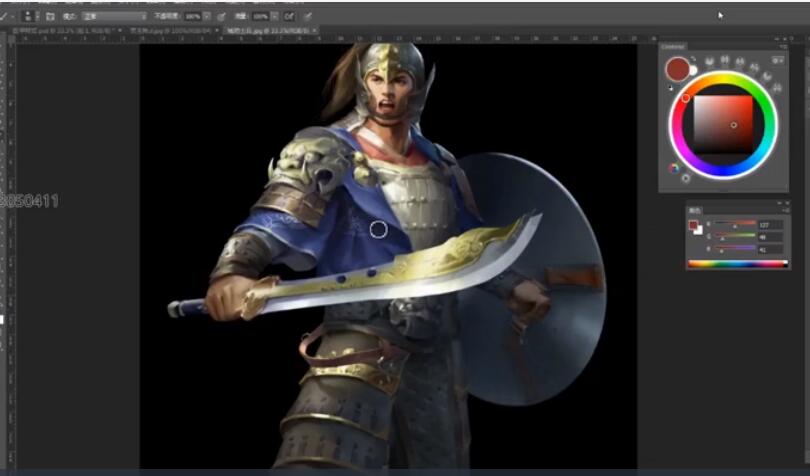Toggle pressure for opacity icon
810x476 pixels.
(221, 17)
